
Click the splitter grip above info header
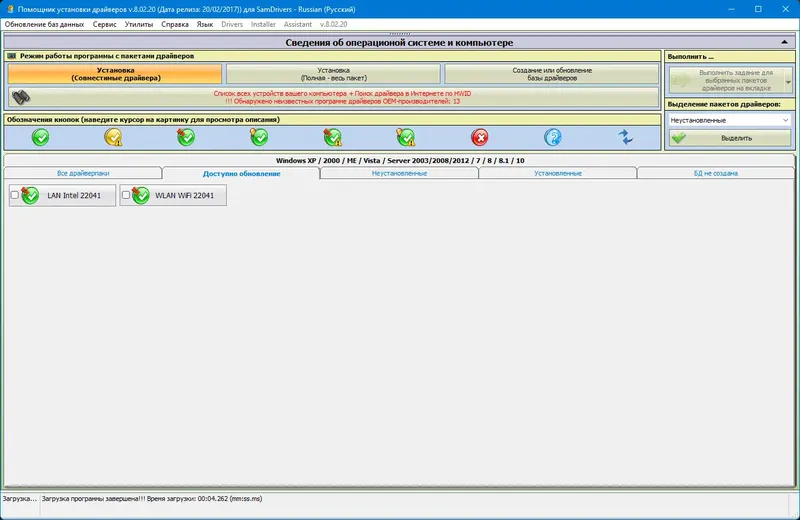399,33
